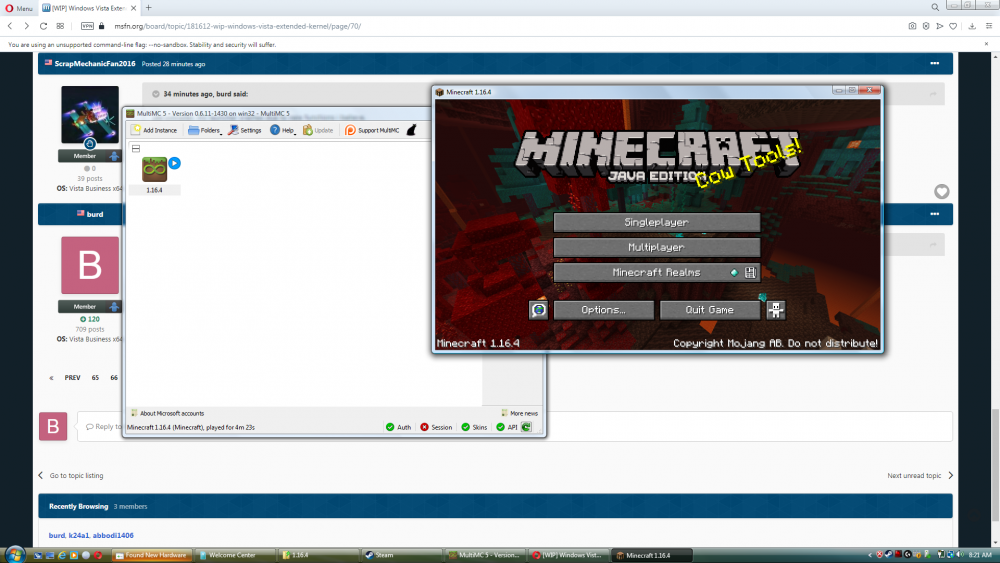The image size is (1000, 563).
Task: Click the site security padlock icon
Action: (101, 26)
